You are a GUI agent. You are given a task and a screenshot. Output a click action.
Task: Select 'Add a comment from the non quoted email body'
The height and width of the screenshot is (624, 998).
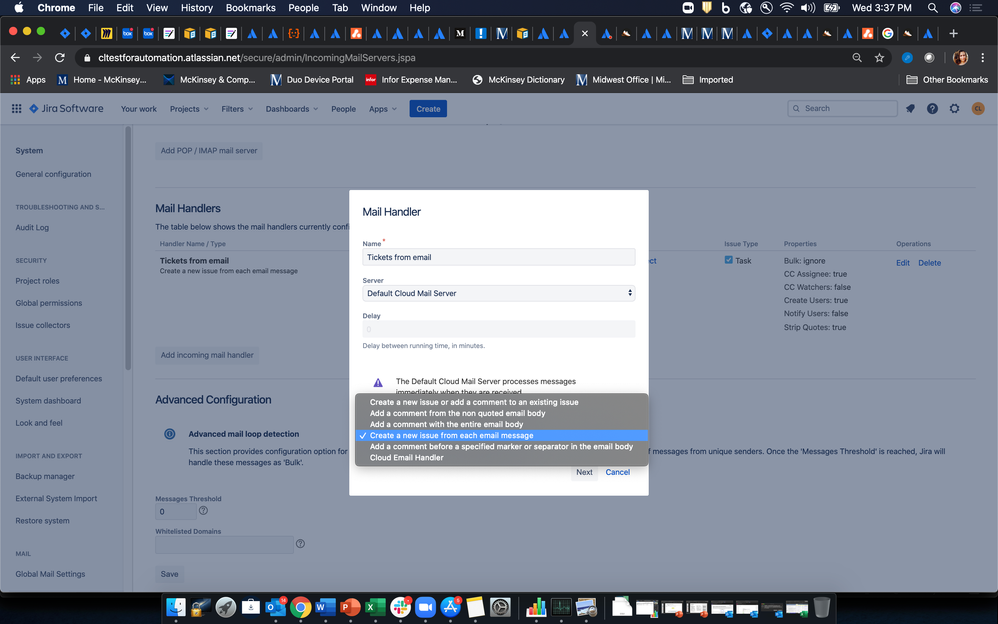coord(502,413)
